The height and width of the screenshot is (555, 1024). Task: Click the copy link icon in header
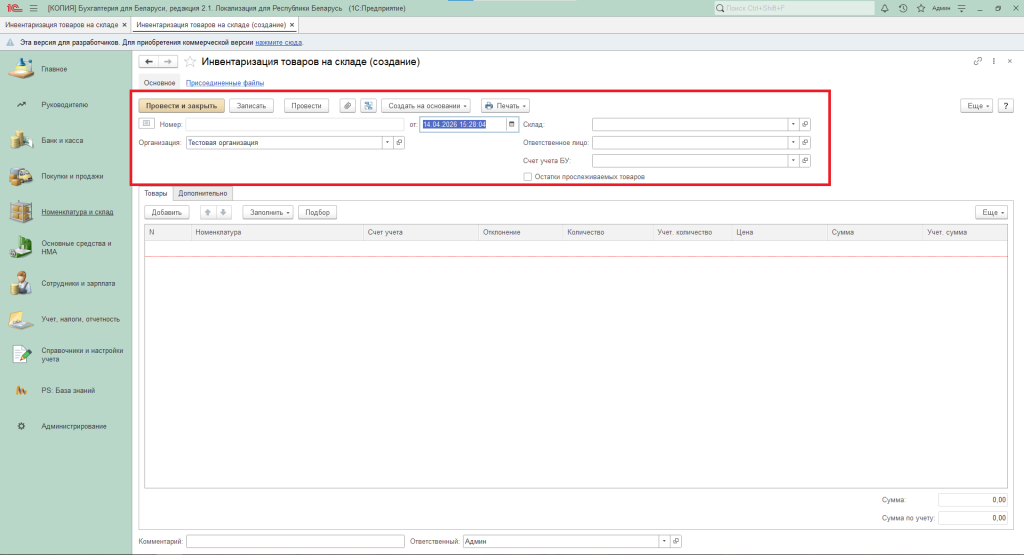click(x=978, y=62)
